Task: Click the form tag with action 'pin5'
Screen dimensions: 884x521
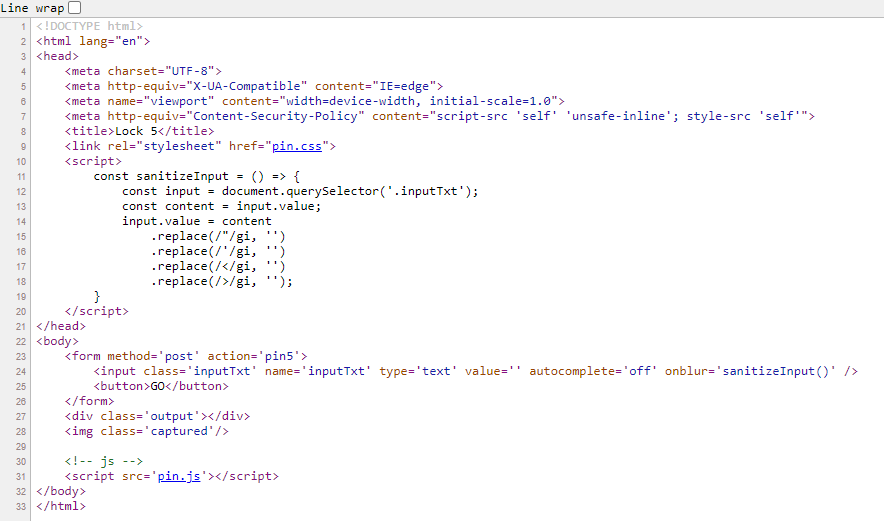Action: (x=186, y=356)
